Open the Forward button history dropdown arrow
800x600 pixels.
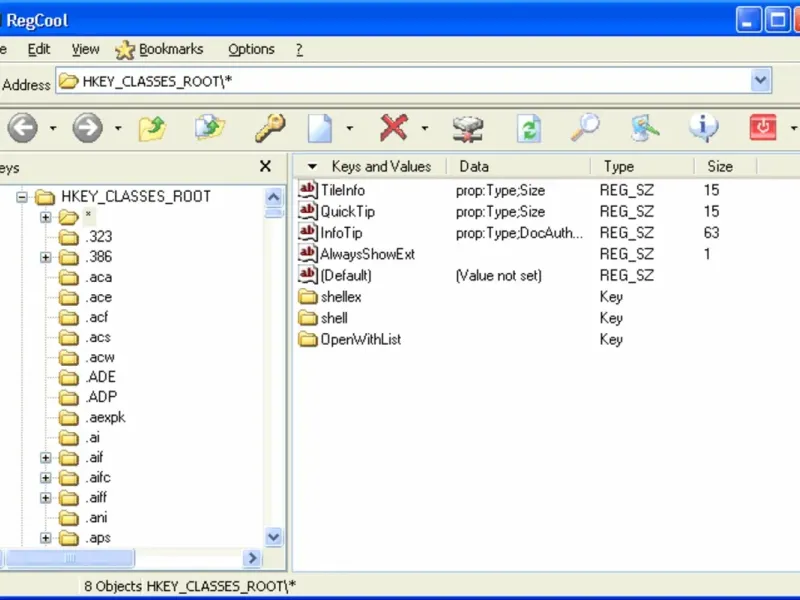(x=118, y=128)
